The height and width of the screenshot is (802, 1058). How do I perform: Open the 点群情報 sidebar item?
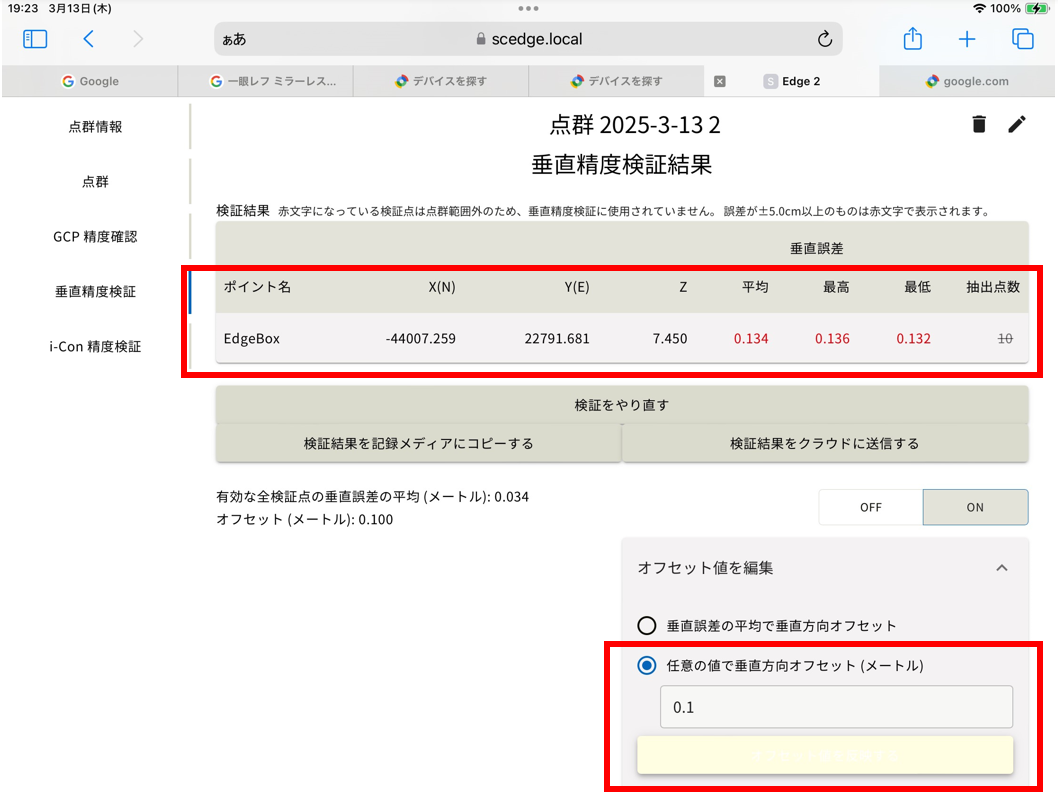tap(95, 127)
